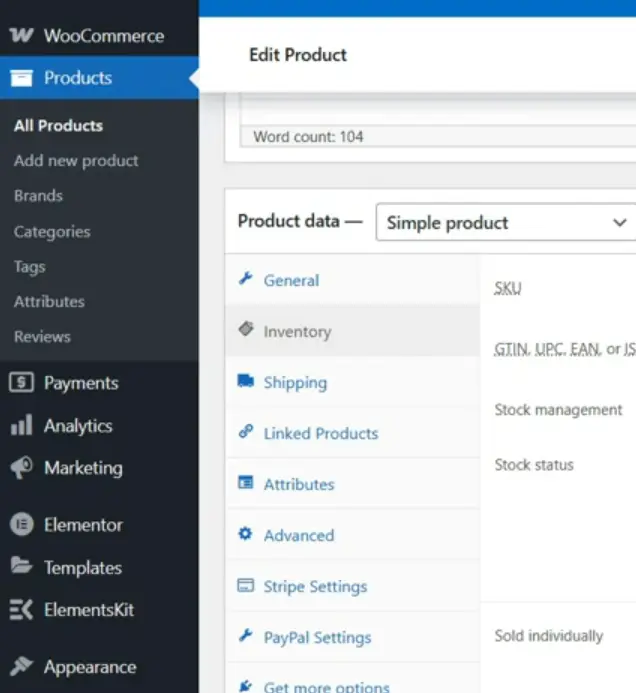Click the Sold individually label

pyautogui.click(x=548, y=636)
